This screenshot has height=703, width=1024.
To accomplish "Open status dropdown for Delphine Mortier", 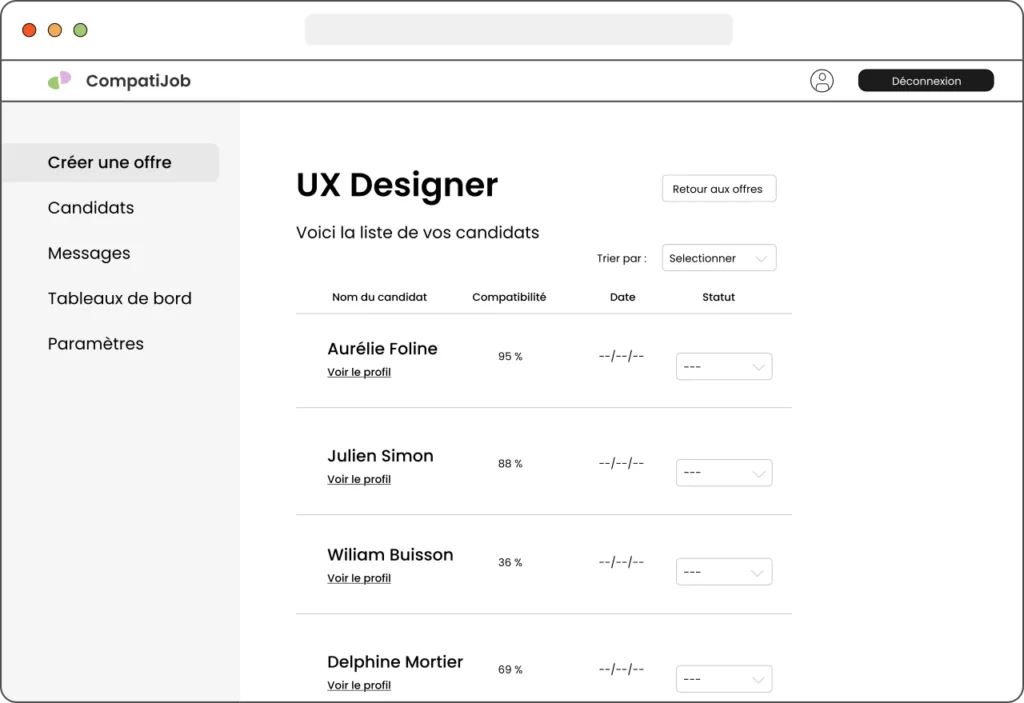I will point(724,679).
